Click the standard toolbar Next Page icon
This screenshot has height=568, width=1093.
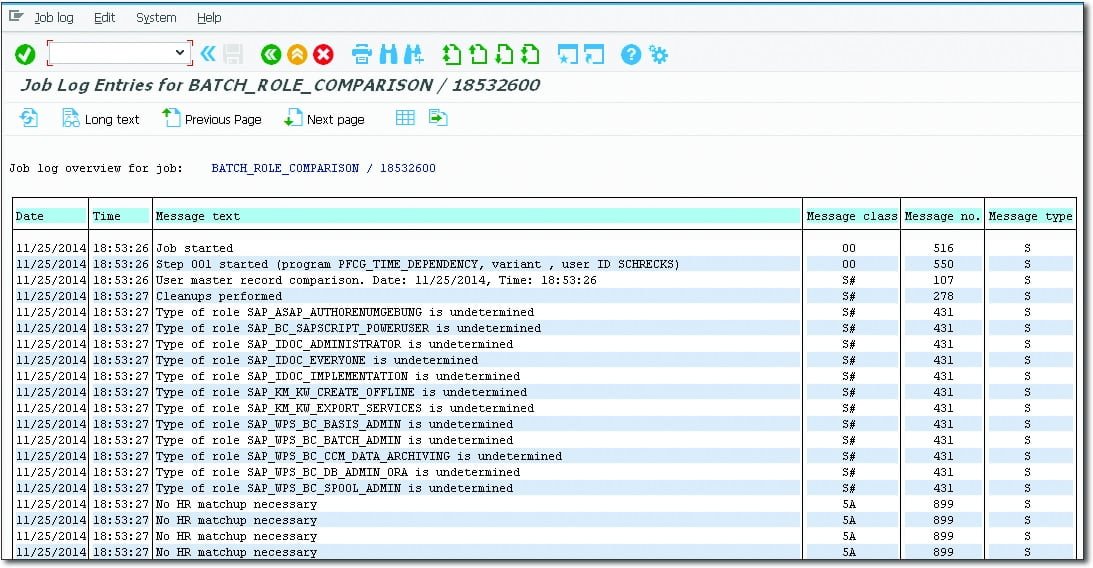(504, 54)
